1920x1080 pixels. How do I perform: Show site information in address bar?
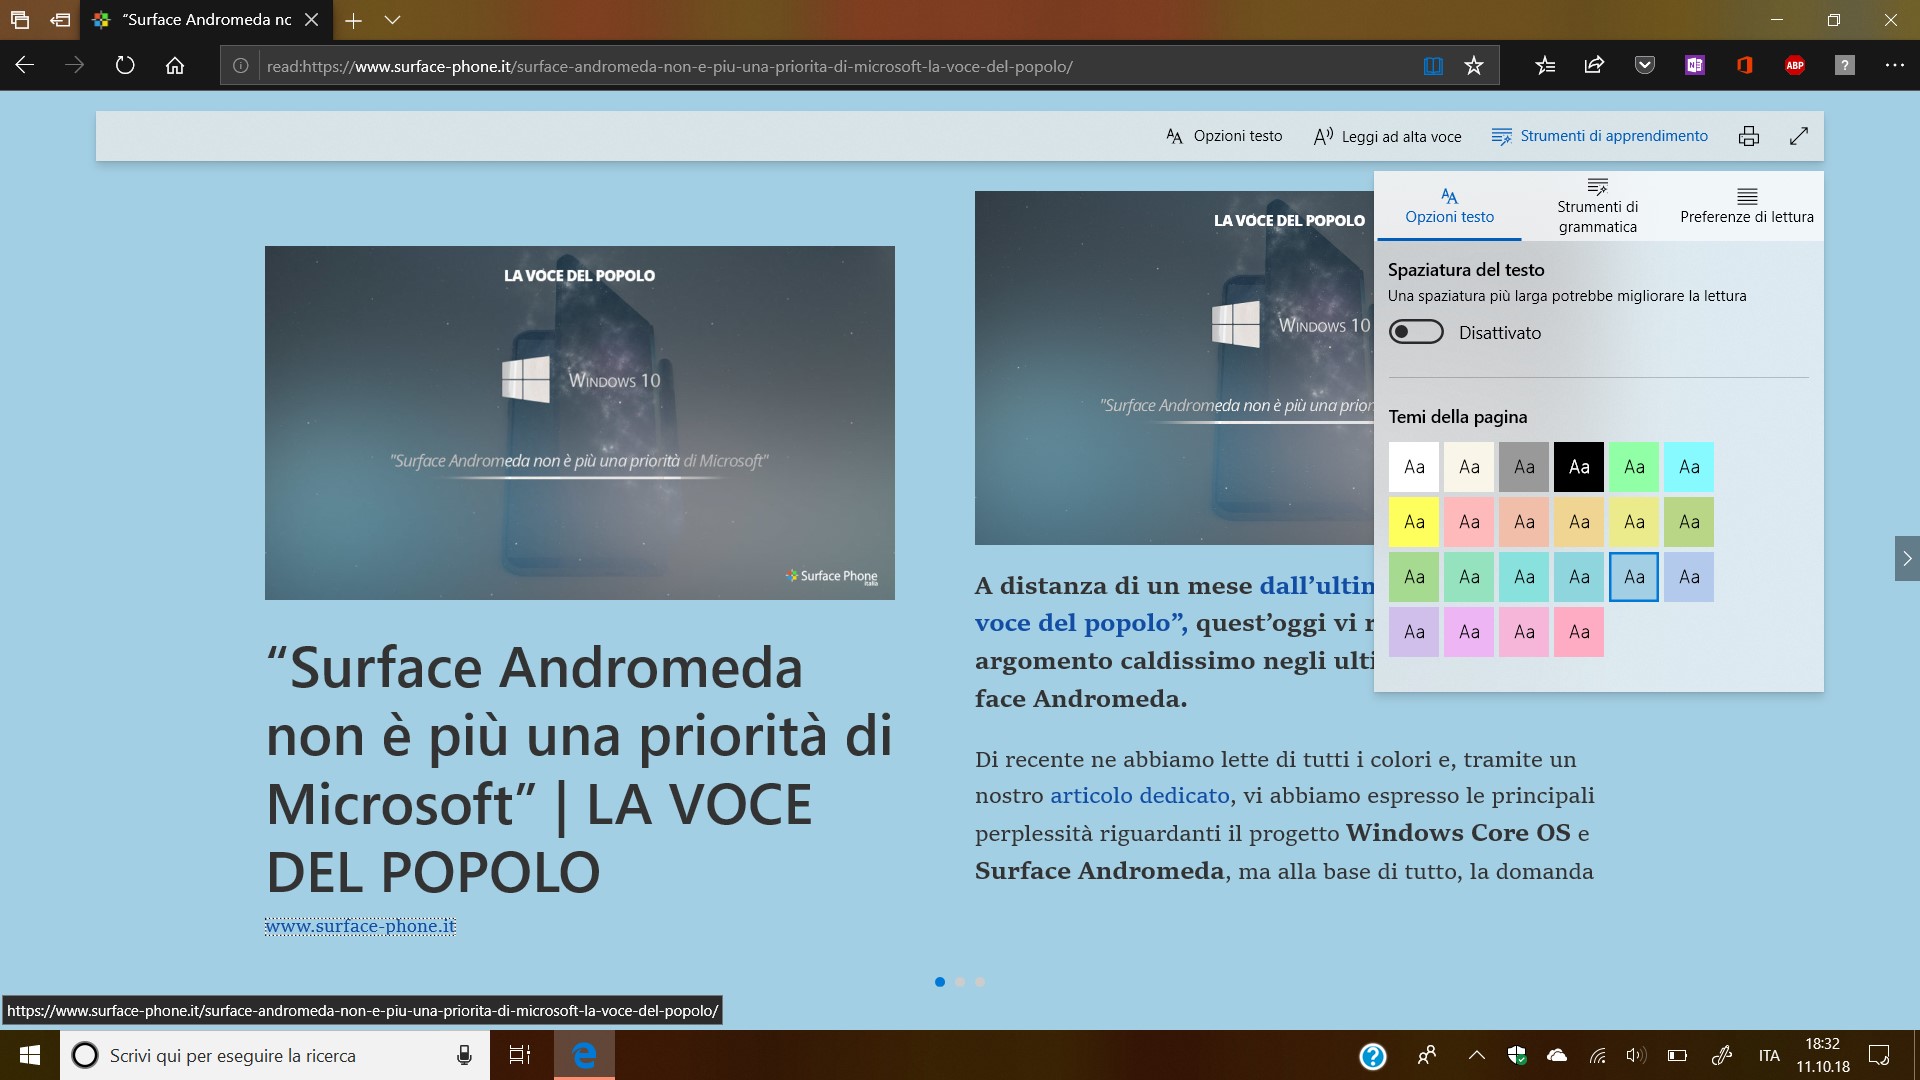point(241,66)
